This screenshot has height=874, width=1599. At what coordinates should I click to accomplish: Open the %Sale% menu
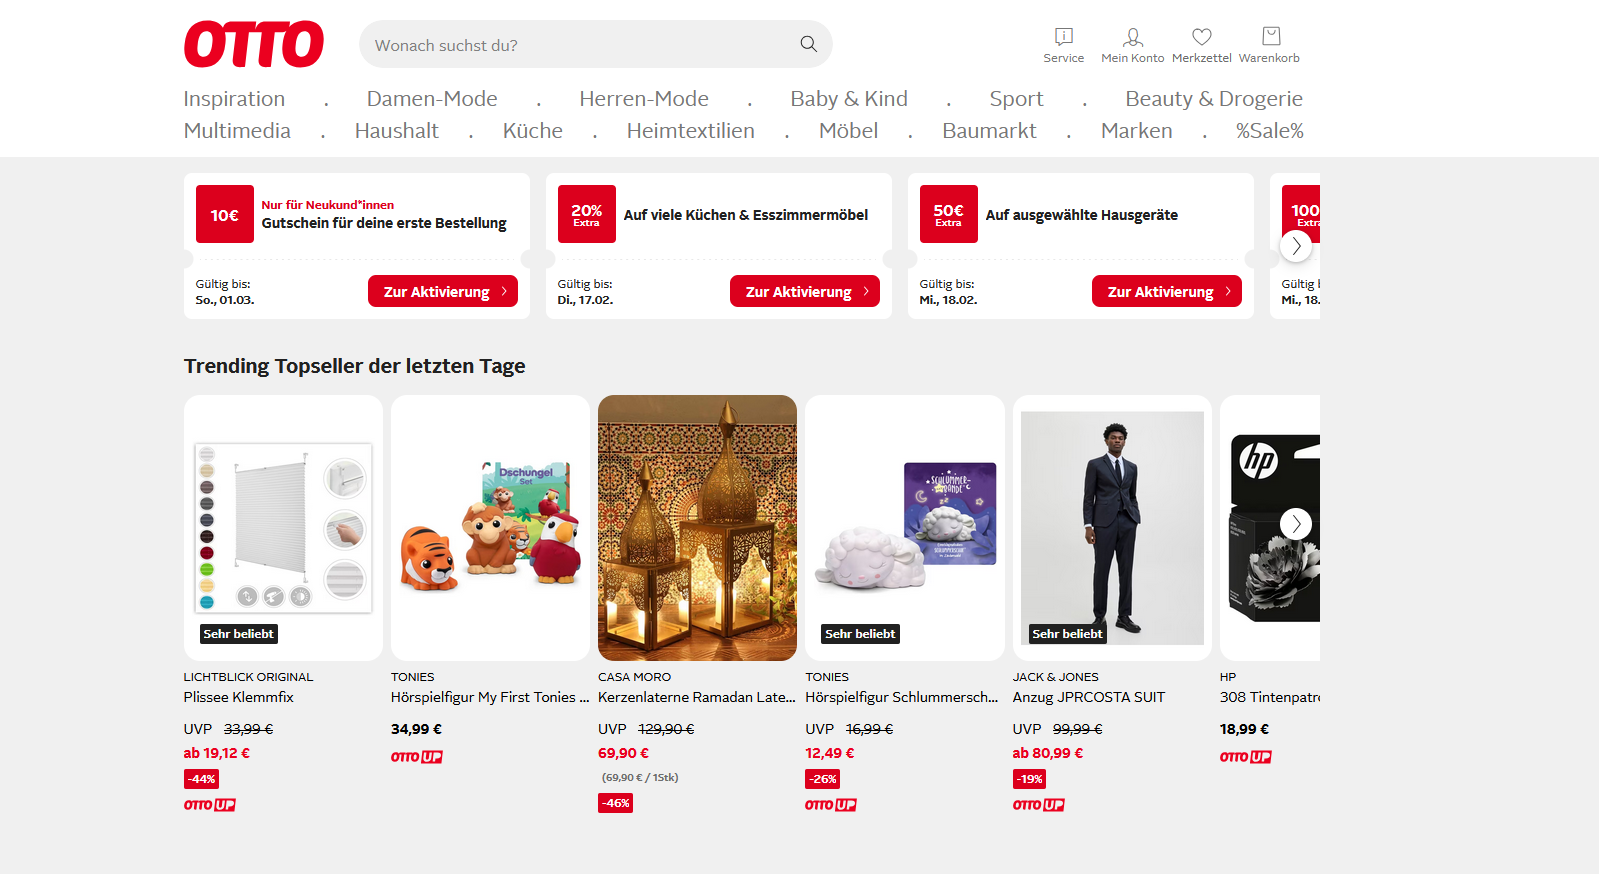1269,131
